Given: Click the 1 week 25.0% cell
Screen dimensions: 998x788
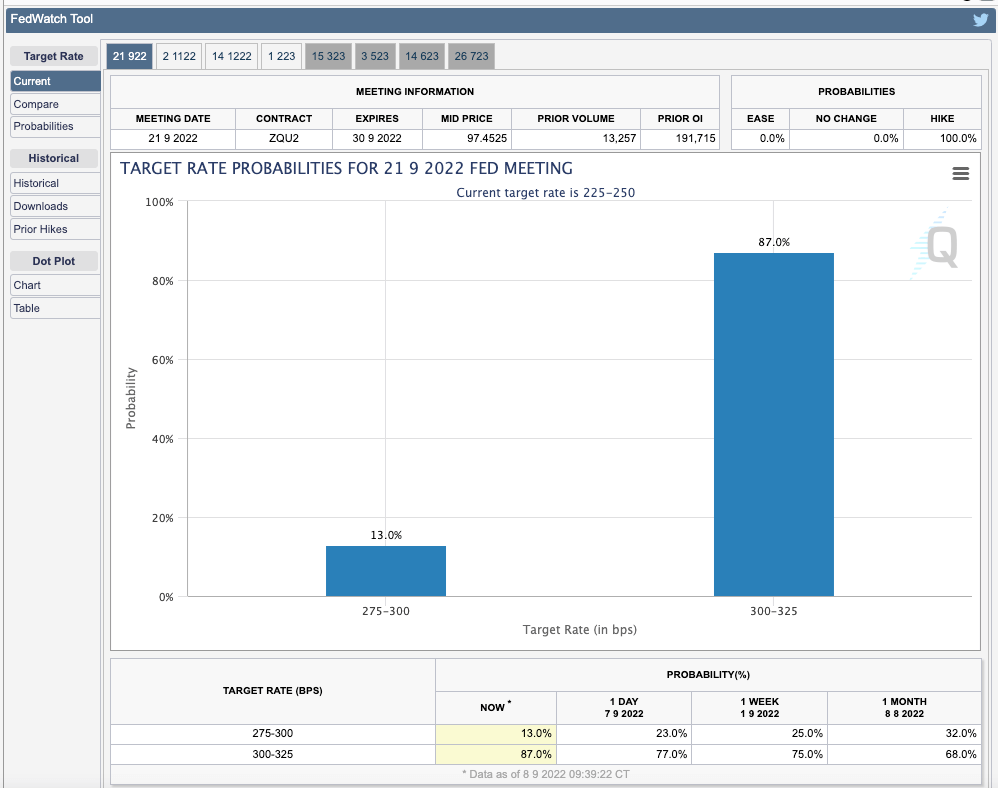Looking at the screenshot, I should 759,733.
